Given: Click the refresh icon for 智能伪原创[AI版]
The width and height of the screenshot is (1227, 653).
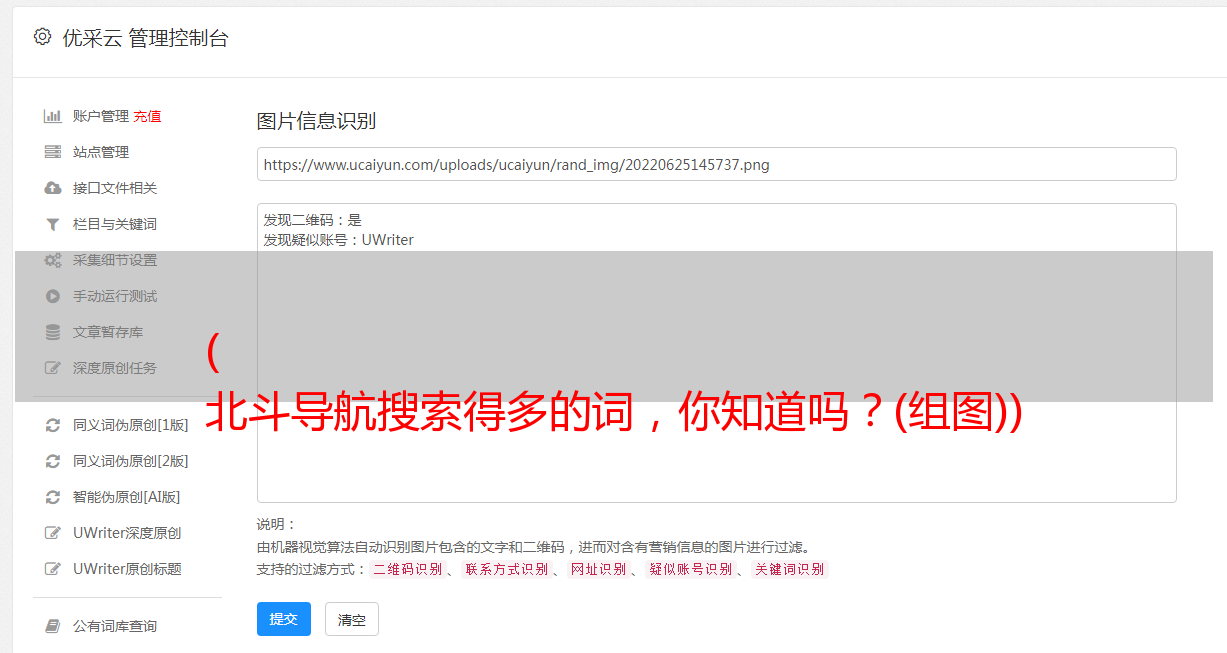Looking at the screenshot, I should point(53,497).
